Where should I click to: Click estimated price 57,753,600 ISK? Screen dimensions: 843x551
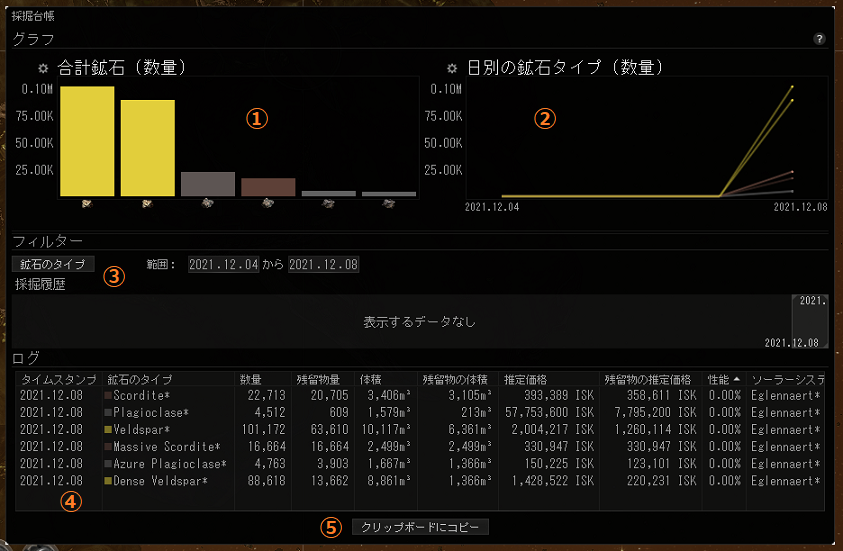click(x=549, y=413)
